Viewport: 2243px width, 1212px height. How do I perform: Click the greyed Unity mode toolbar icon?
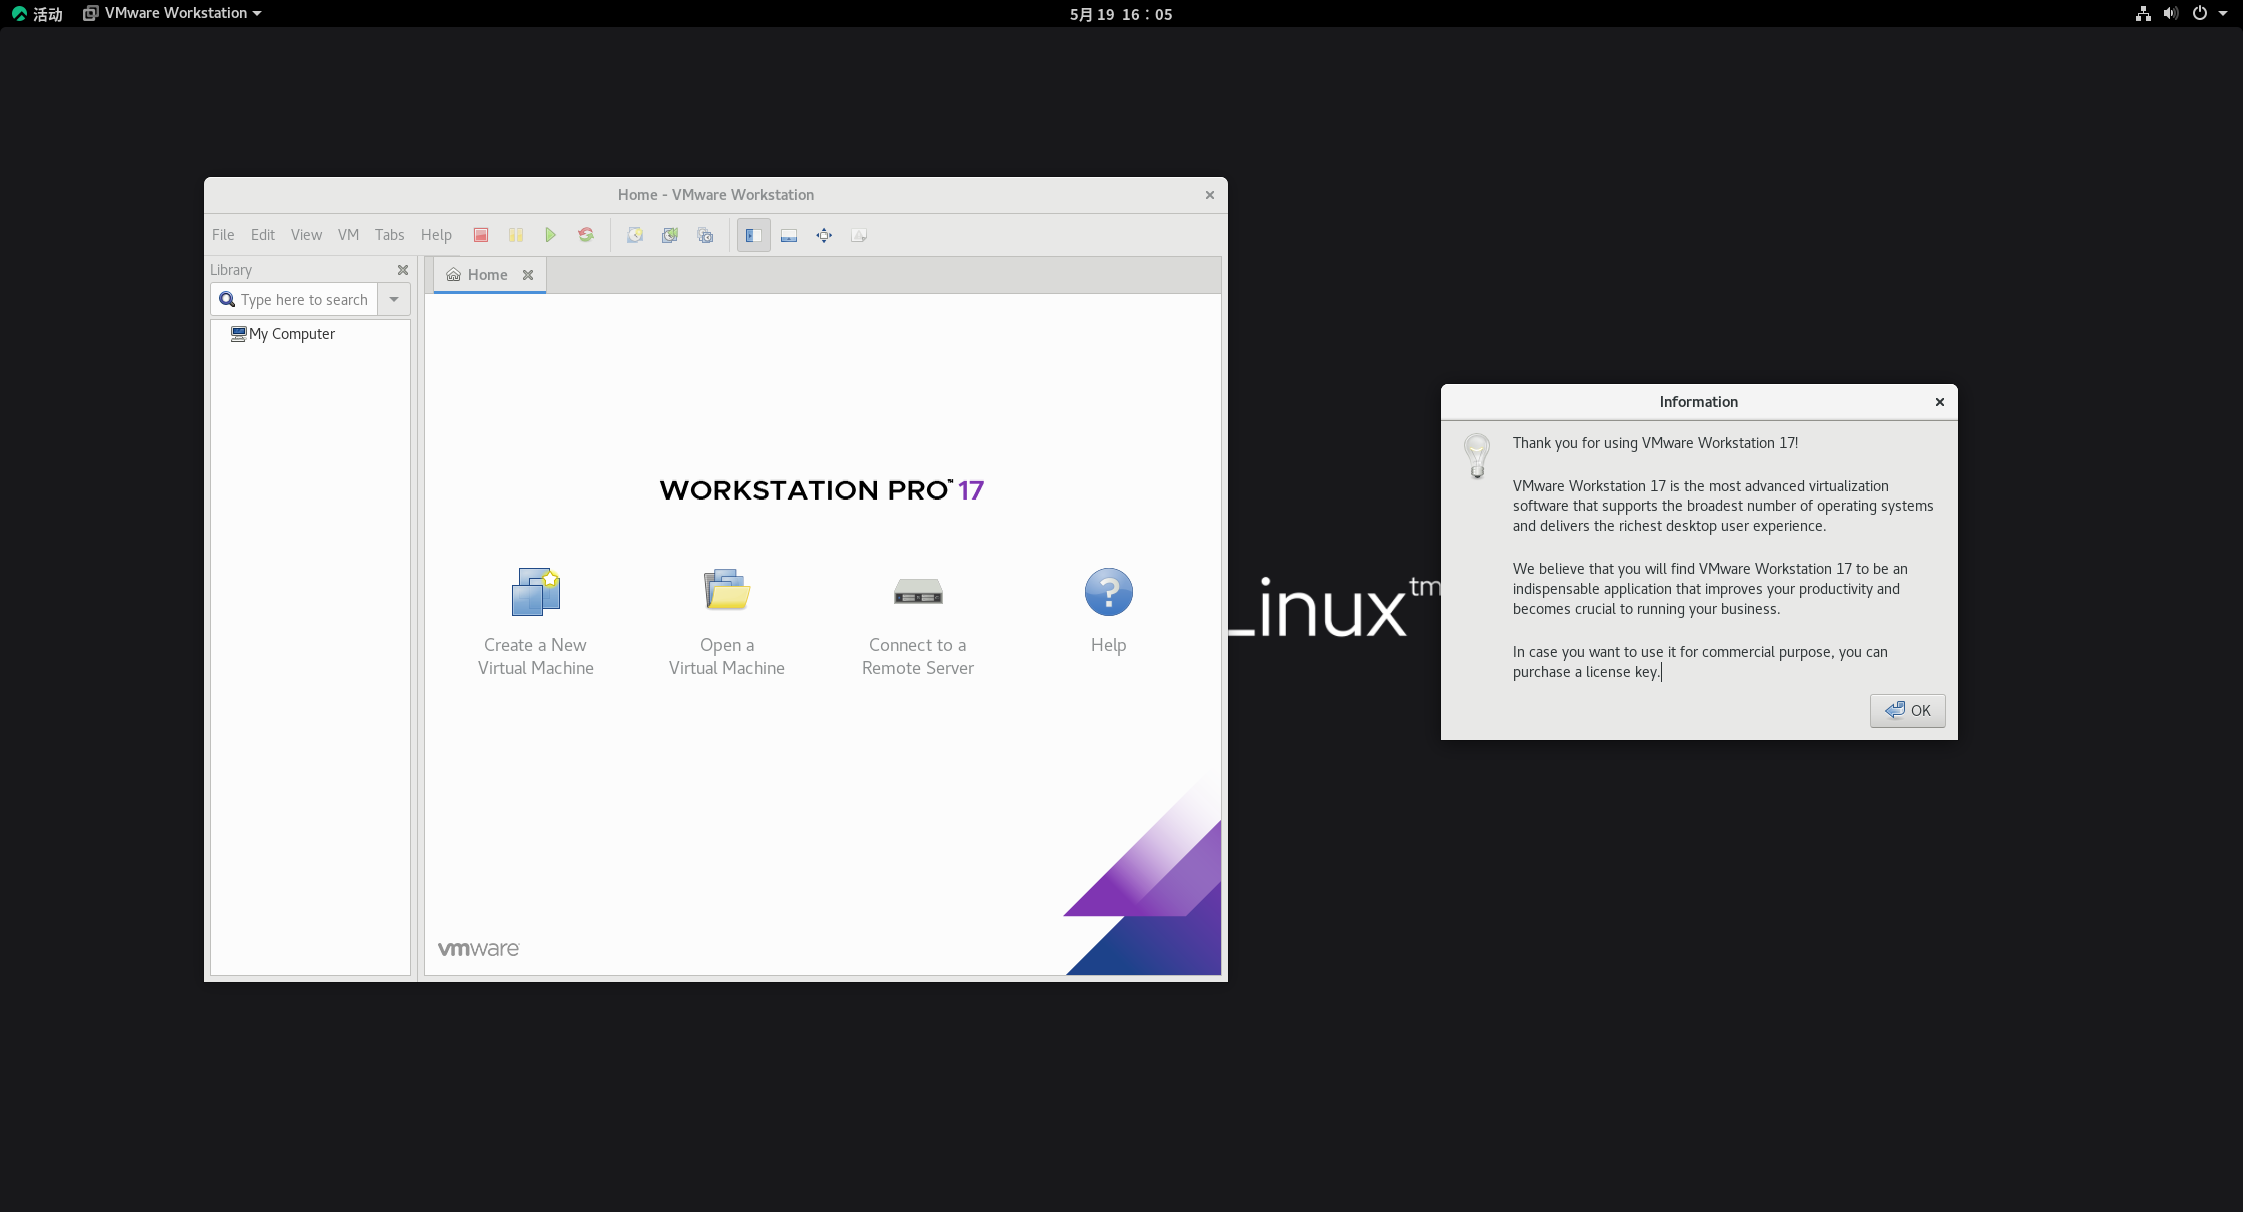tap(859, 235)
